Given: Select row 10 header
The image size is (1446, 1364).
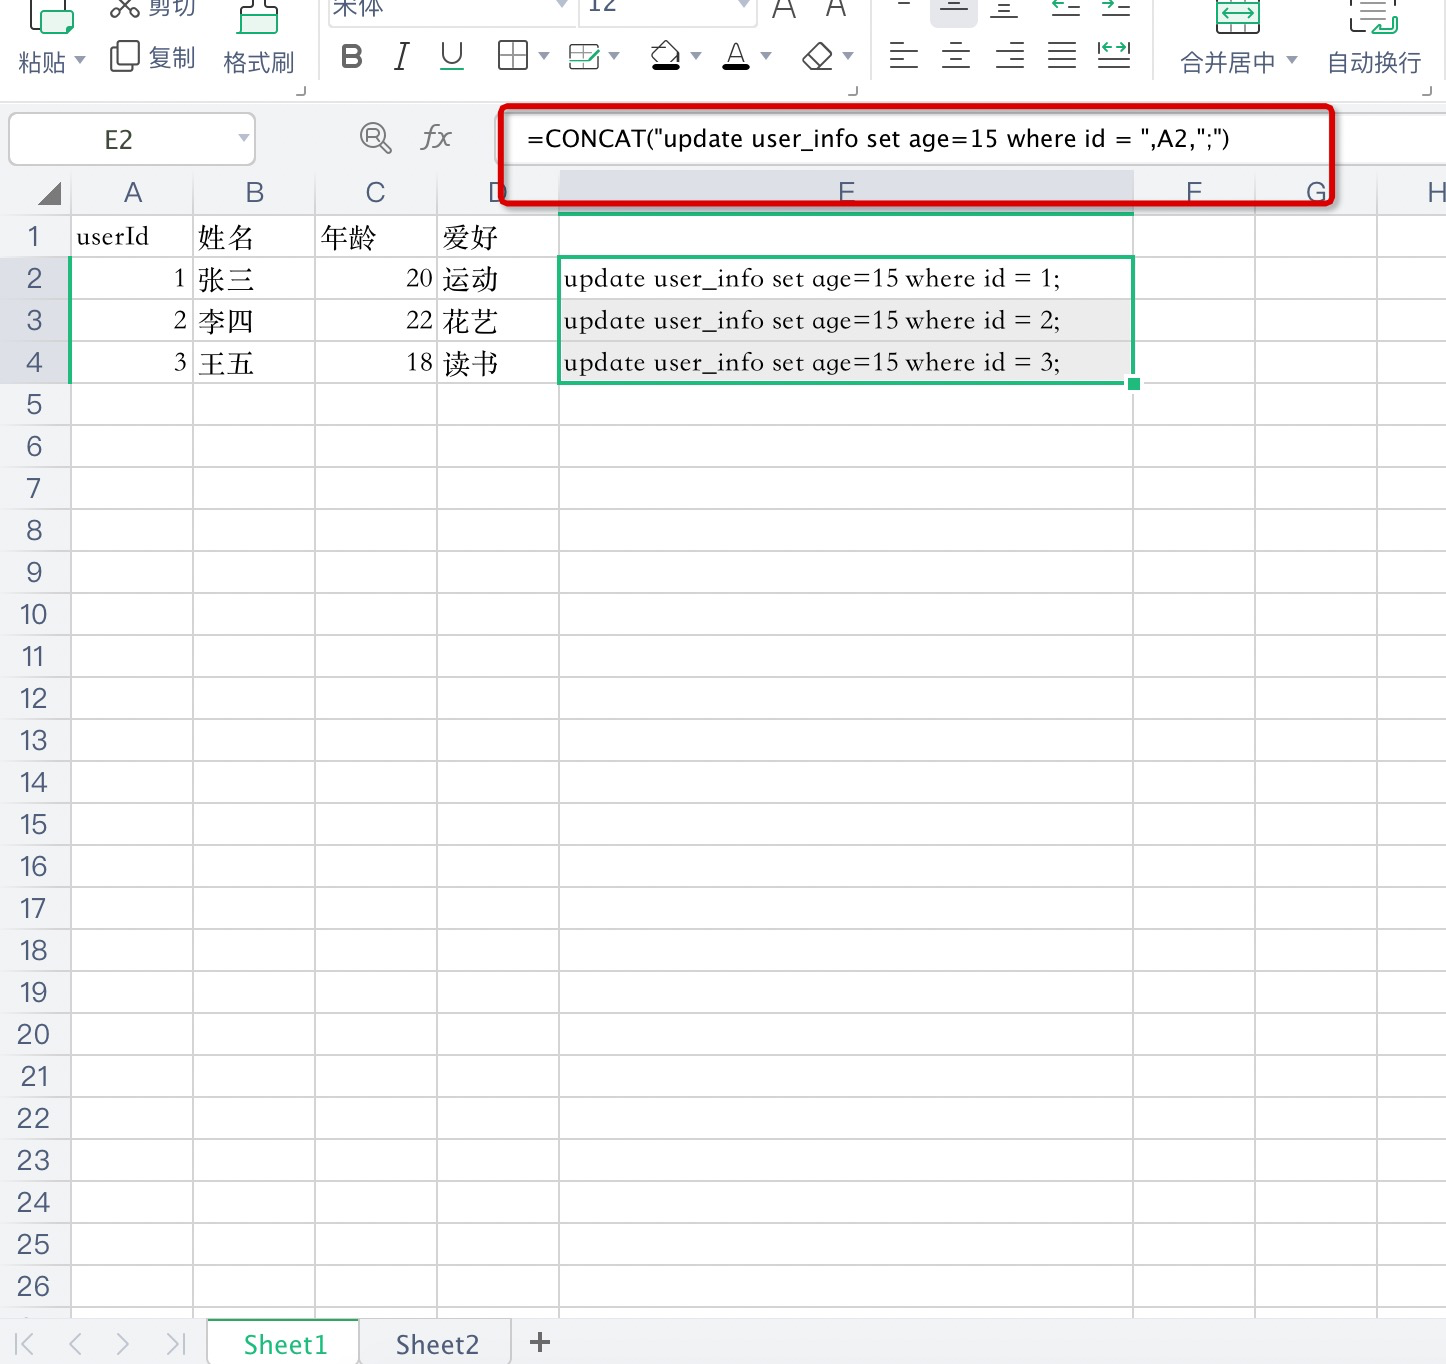Looking at the screenshot, I should pos(34,614).
